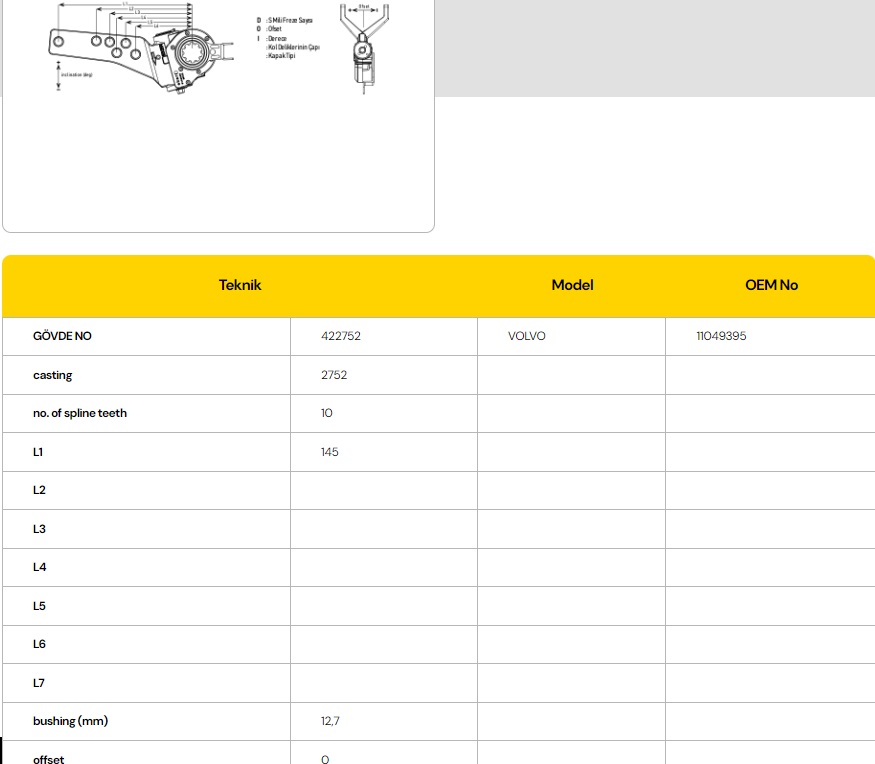The width and height of the screenshot is (875, 764).
Task: Click OEM number 11049395
Action: point(721,336)
